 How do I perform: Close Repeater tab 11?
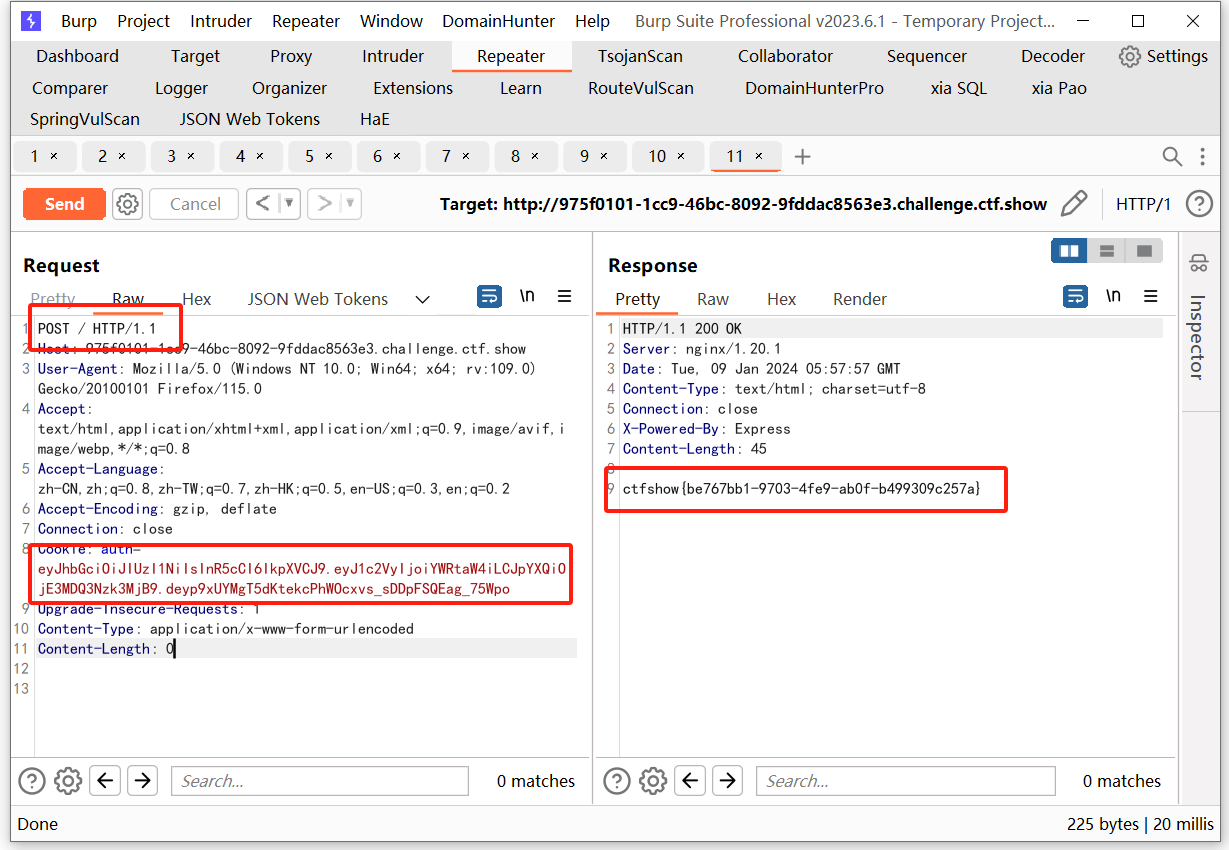759,156
